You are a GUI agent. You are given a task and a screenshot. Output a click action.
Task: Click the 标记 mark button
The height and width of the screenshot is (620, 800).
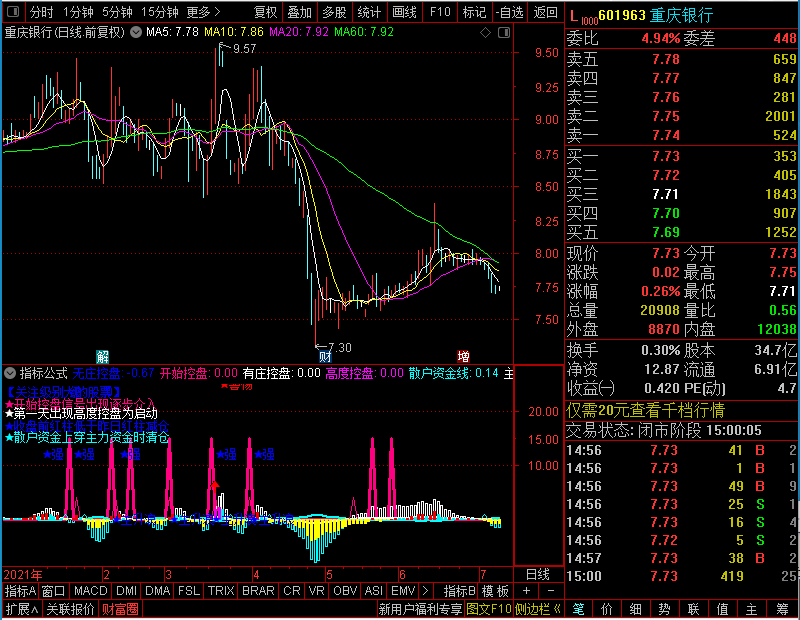point(474,12)
